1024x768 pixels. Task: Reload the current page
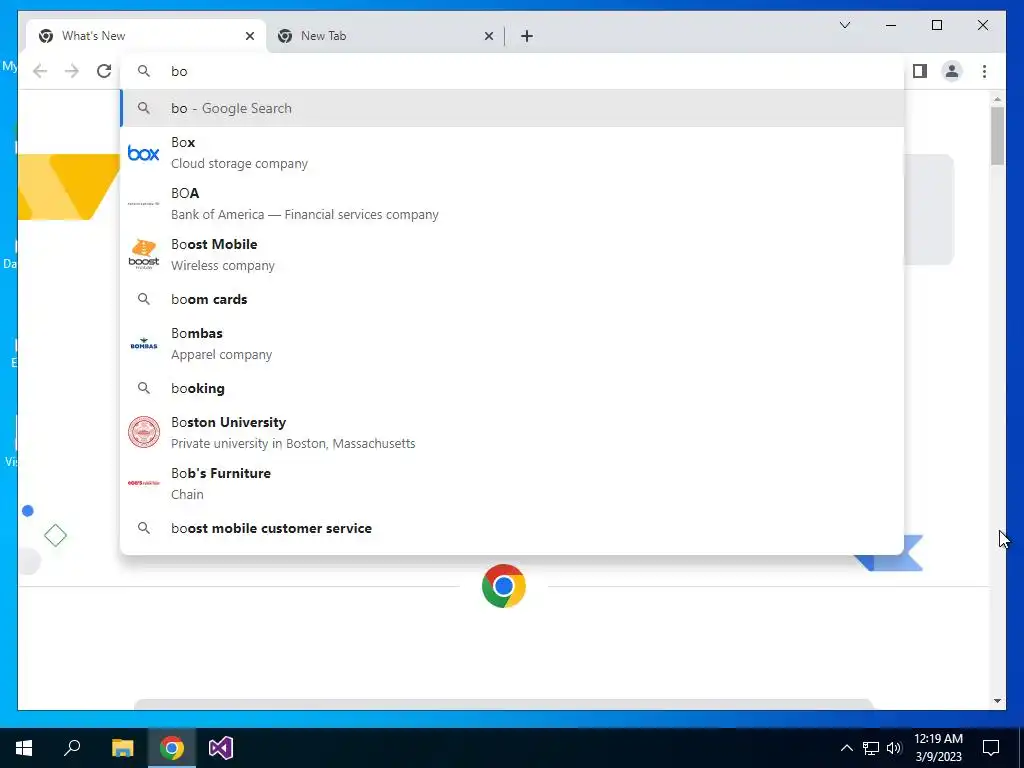(x=104, y=71)
